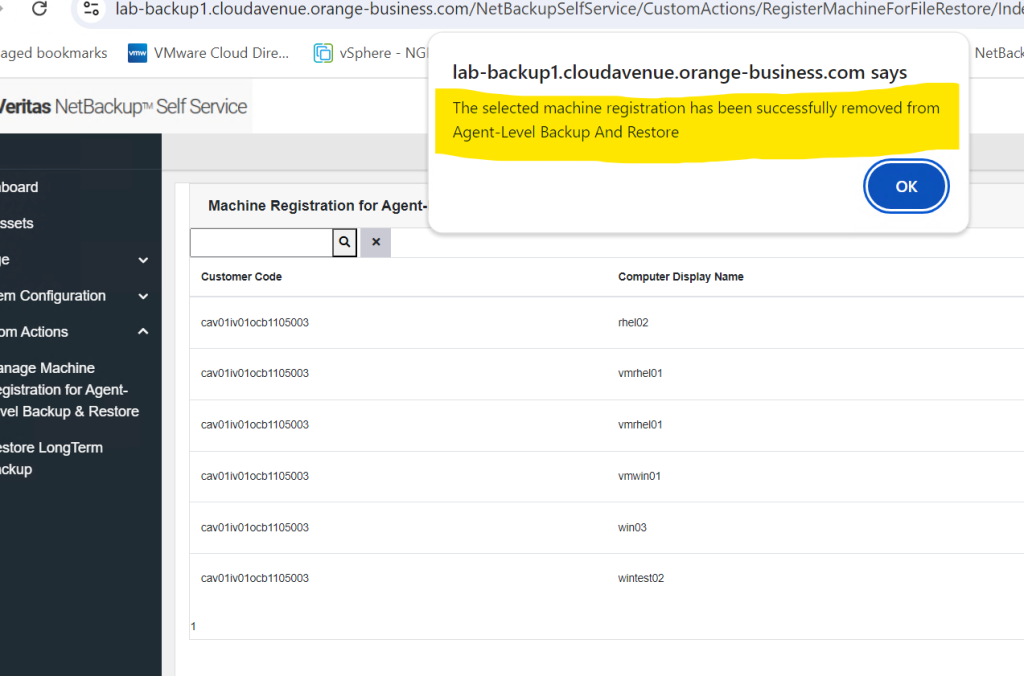The width and height of the screenshot is (1024, 676).
Task: Click page number 1 in the pager
Action: tap(193, 626)
